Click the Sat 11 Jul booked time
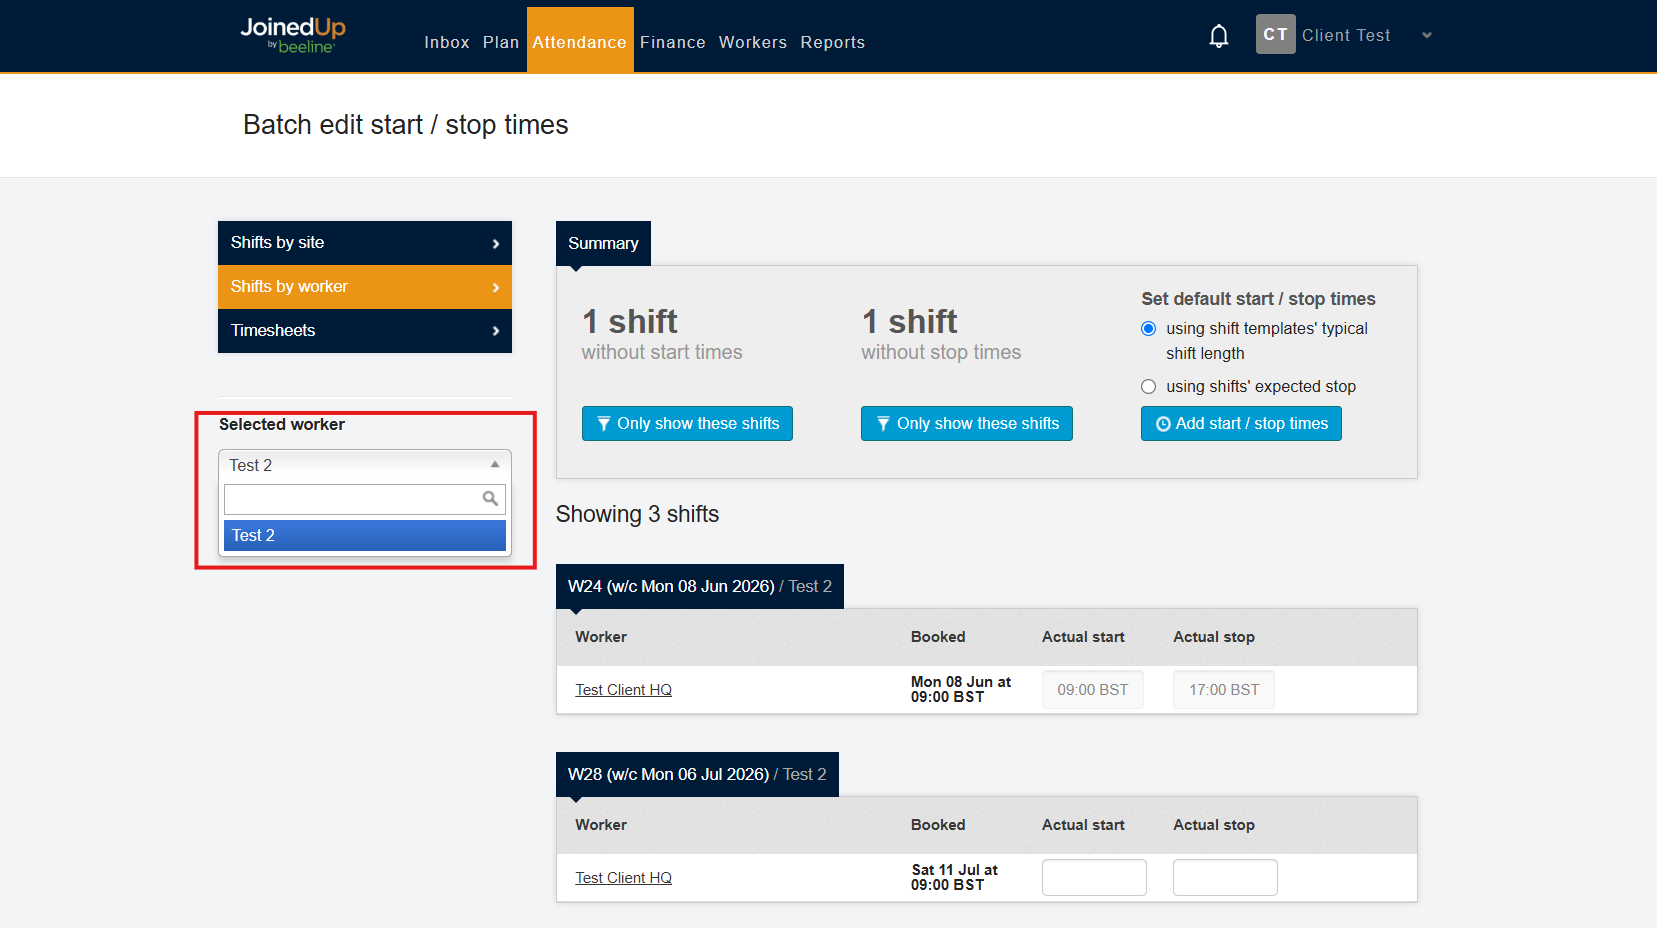Viewport: 1657px width, 928px height. click(955, 877)
